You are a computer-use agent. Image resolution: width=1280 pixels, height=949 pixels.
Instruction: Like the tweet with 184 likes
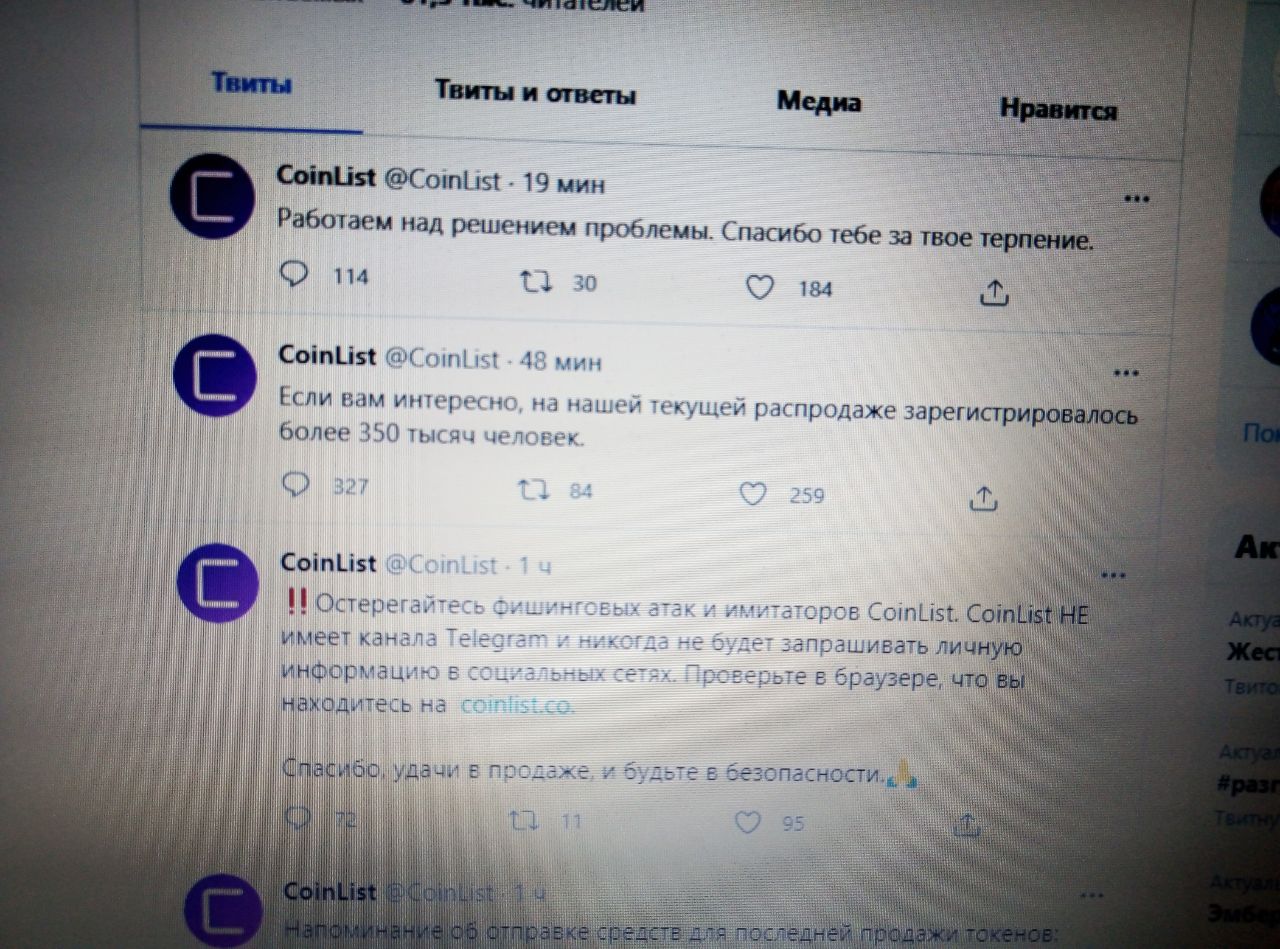point(761,288)
